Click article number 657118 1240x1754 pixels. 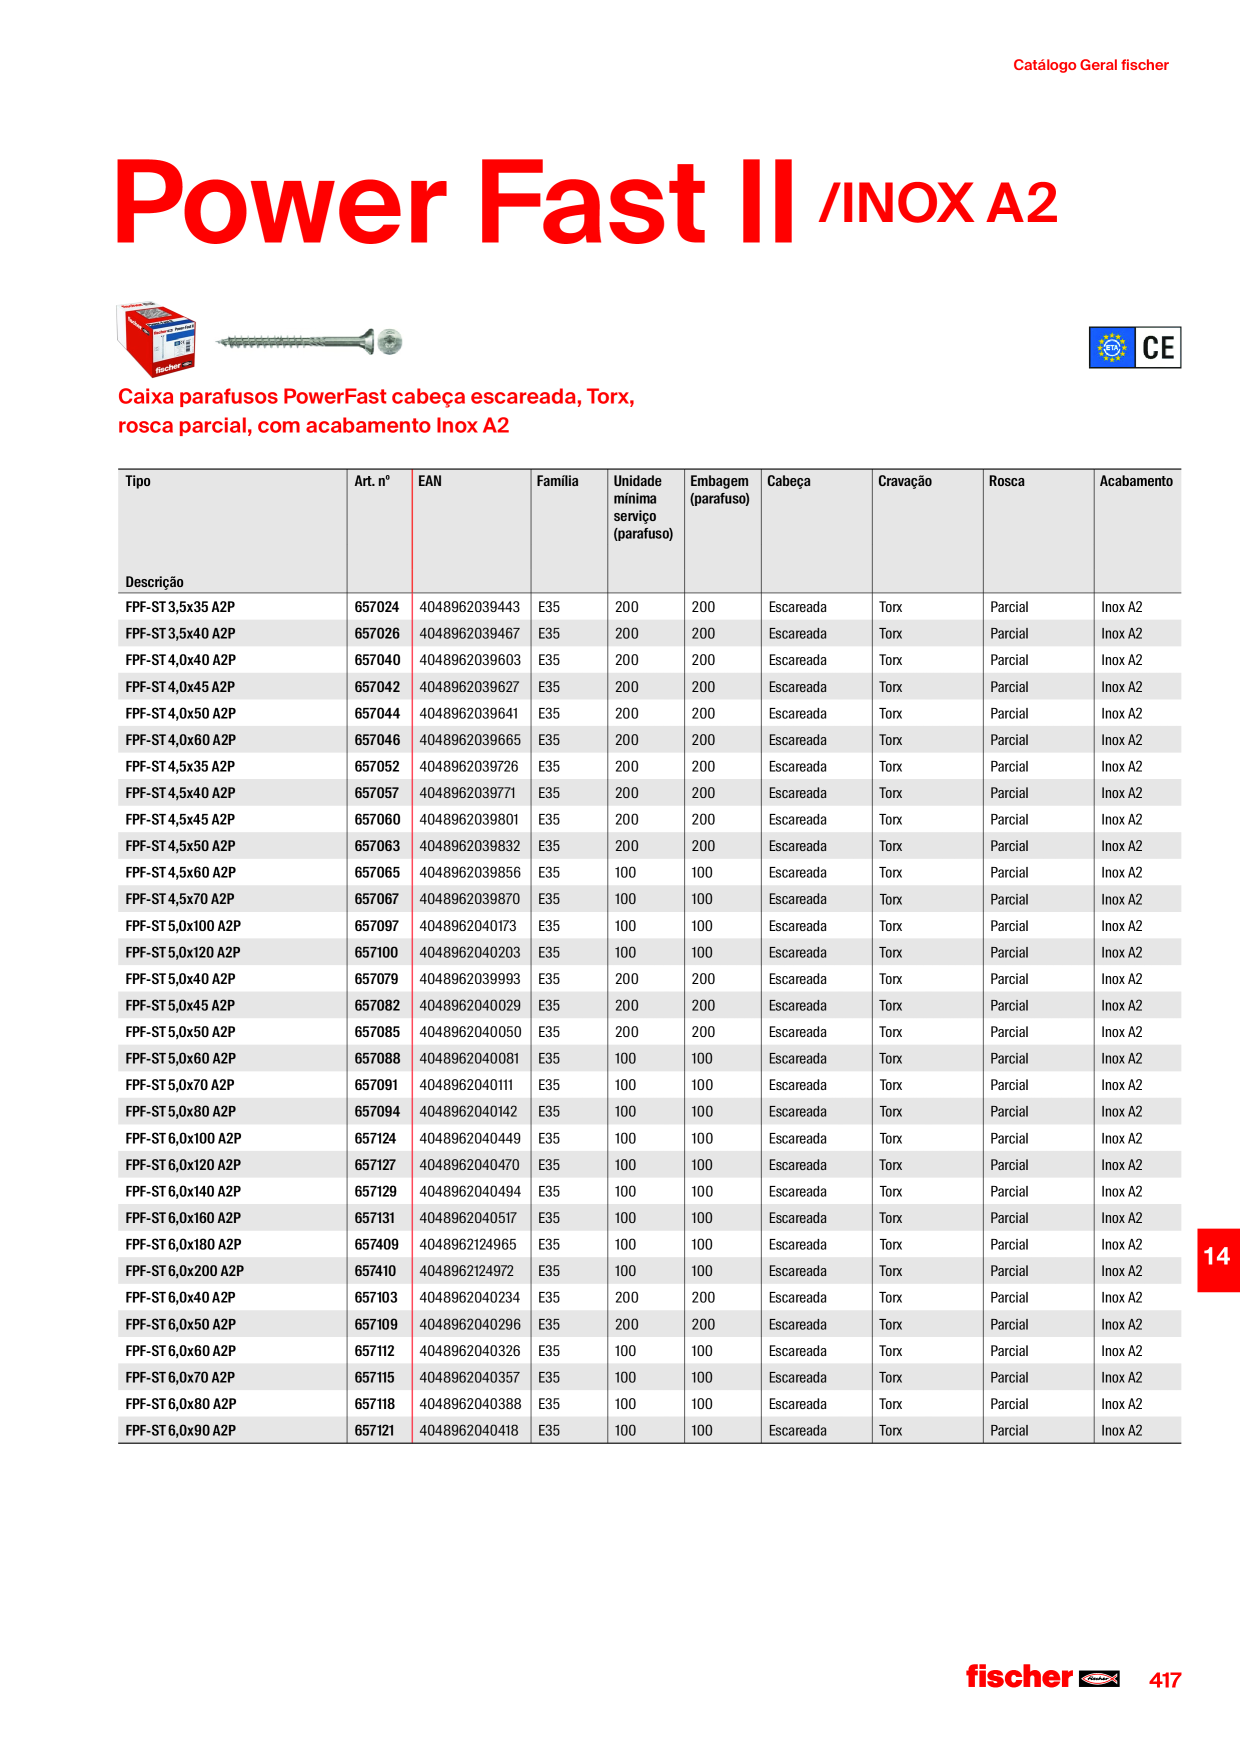point(375,1404)
